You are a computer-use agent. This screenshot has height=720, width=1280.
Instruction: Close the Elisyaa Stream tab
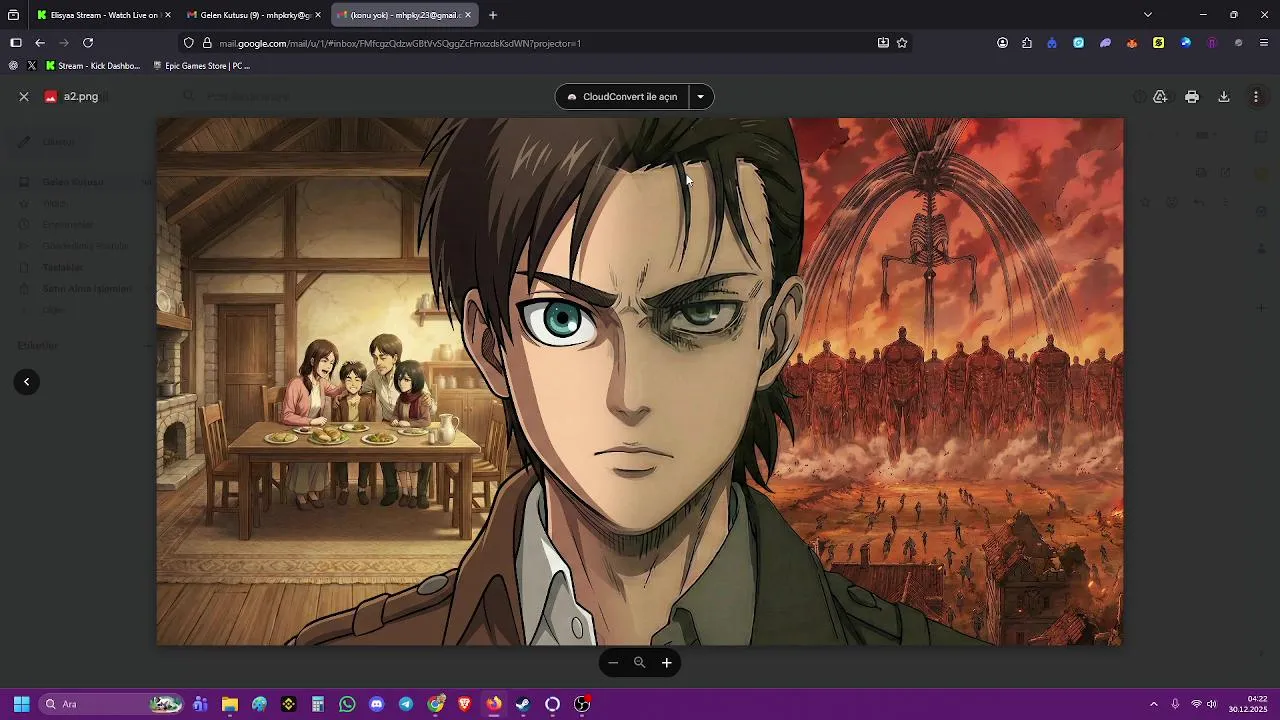click(x=167, y=15)
